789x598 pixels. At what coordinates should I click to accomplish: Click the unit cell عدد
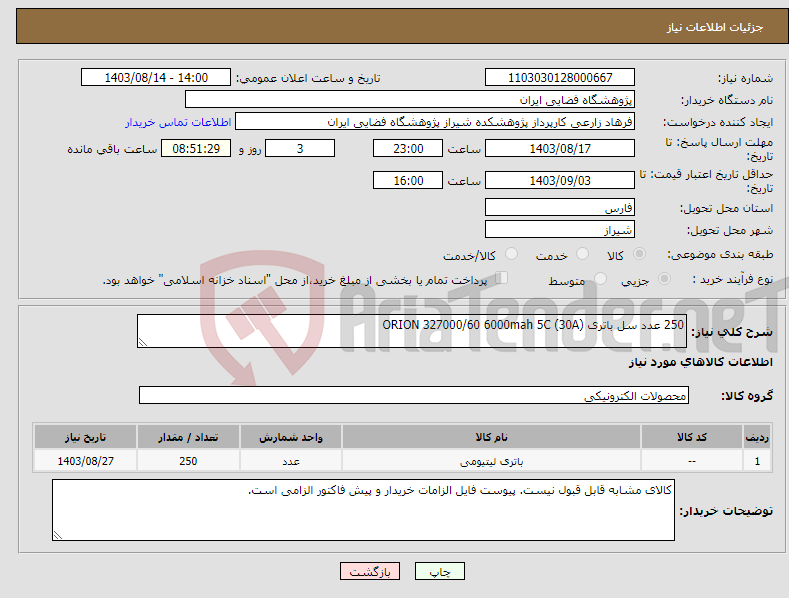click(291, 461)
